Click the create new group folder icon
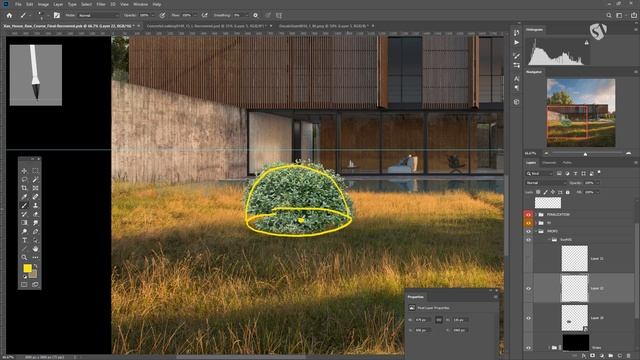This screenshot has width=640, height=360. (611, 356)
